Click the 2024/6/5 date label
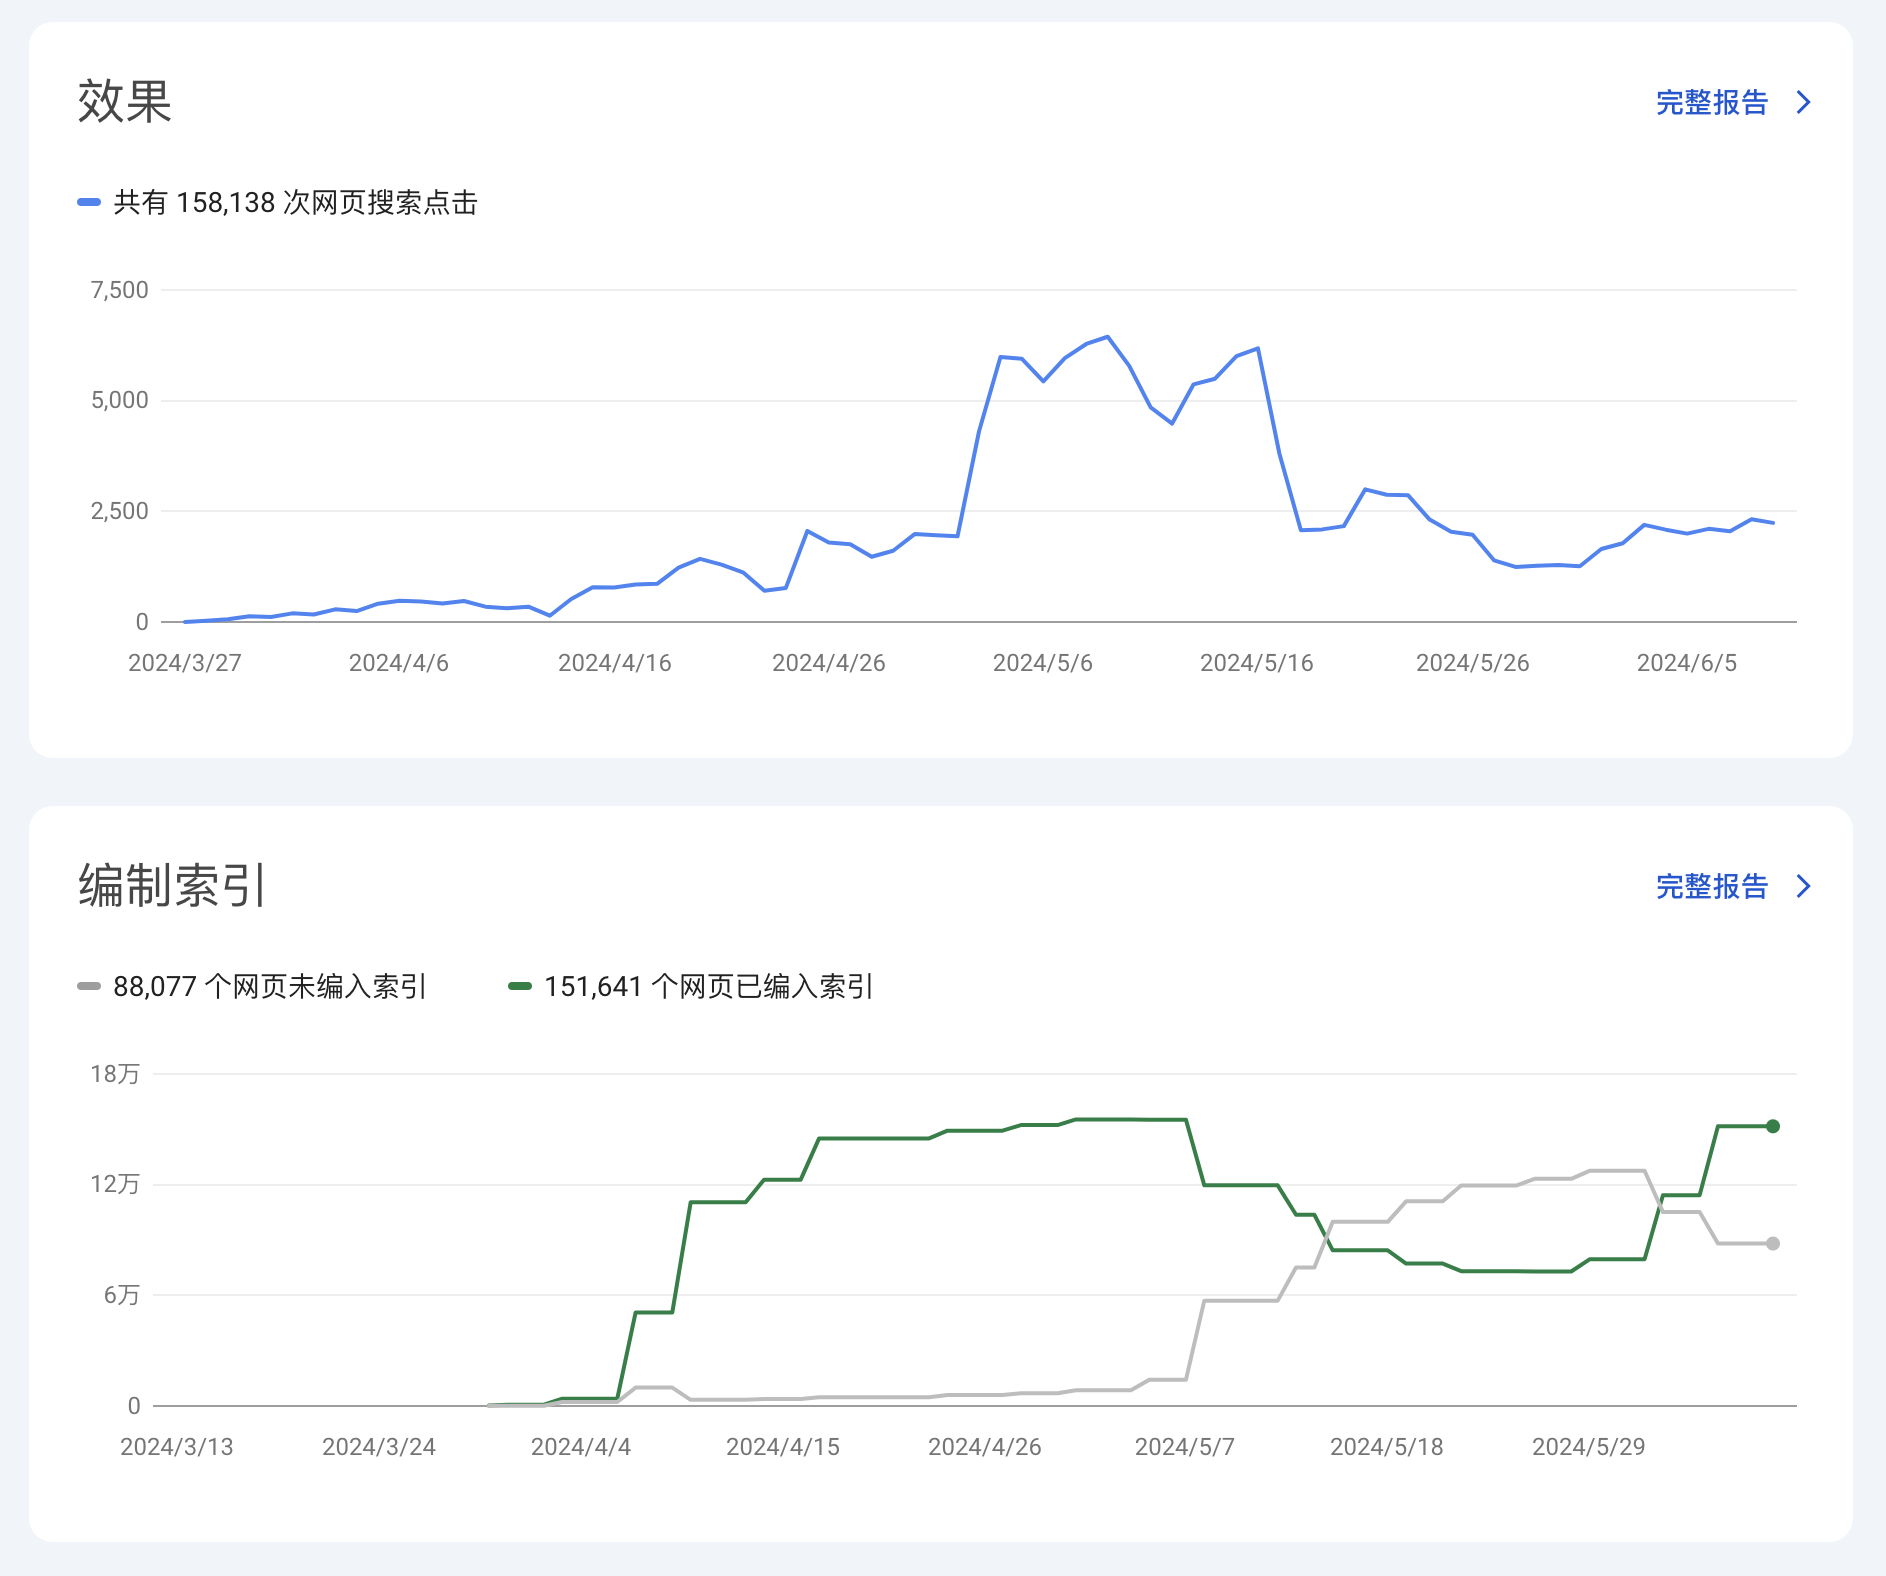This screenshot has width=1886, height=1576. click(x=1687, y=663)
